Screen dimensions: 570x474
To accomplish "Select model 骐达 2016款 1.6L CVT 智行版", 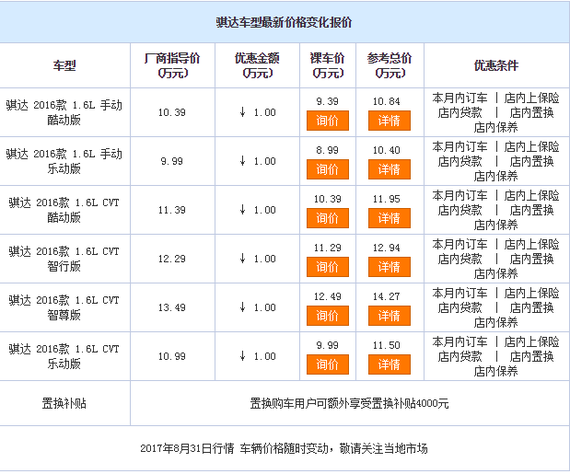I will click(x=64, y=258).
